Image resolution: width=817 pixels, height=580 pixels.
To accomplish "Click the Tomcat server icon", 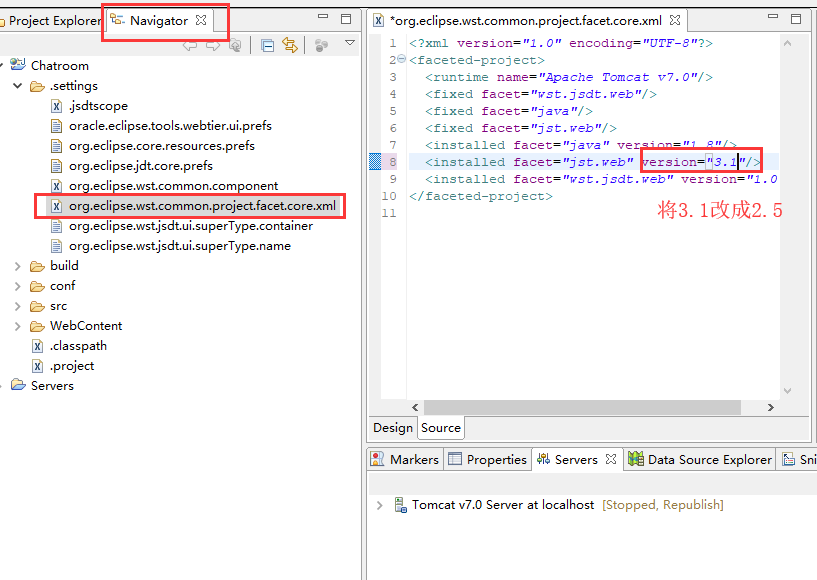I will [x=400, y=505].
